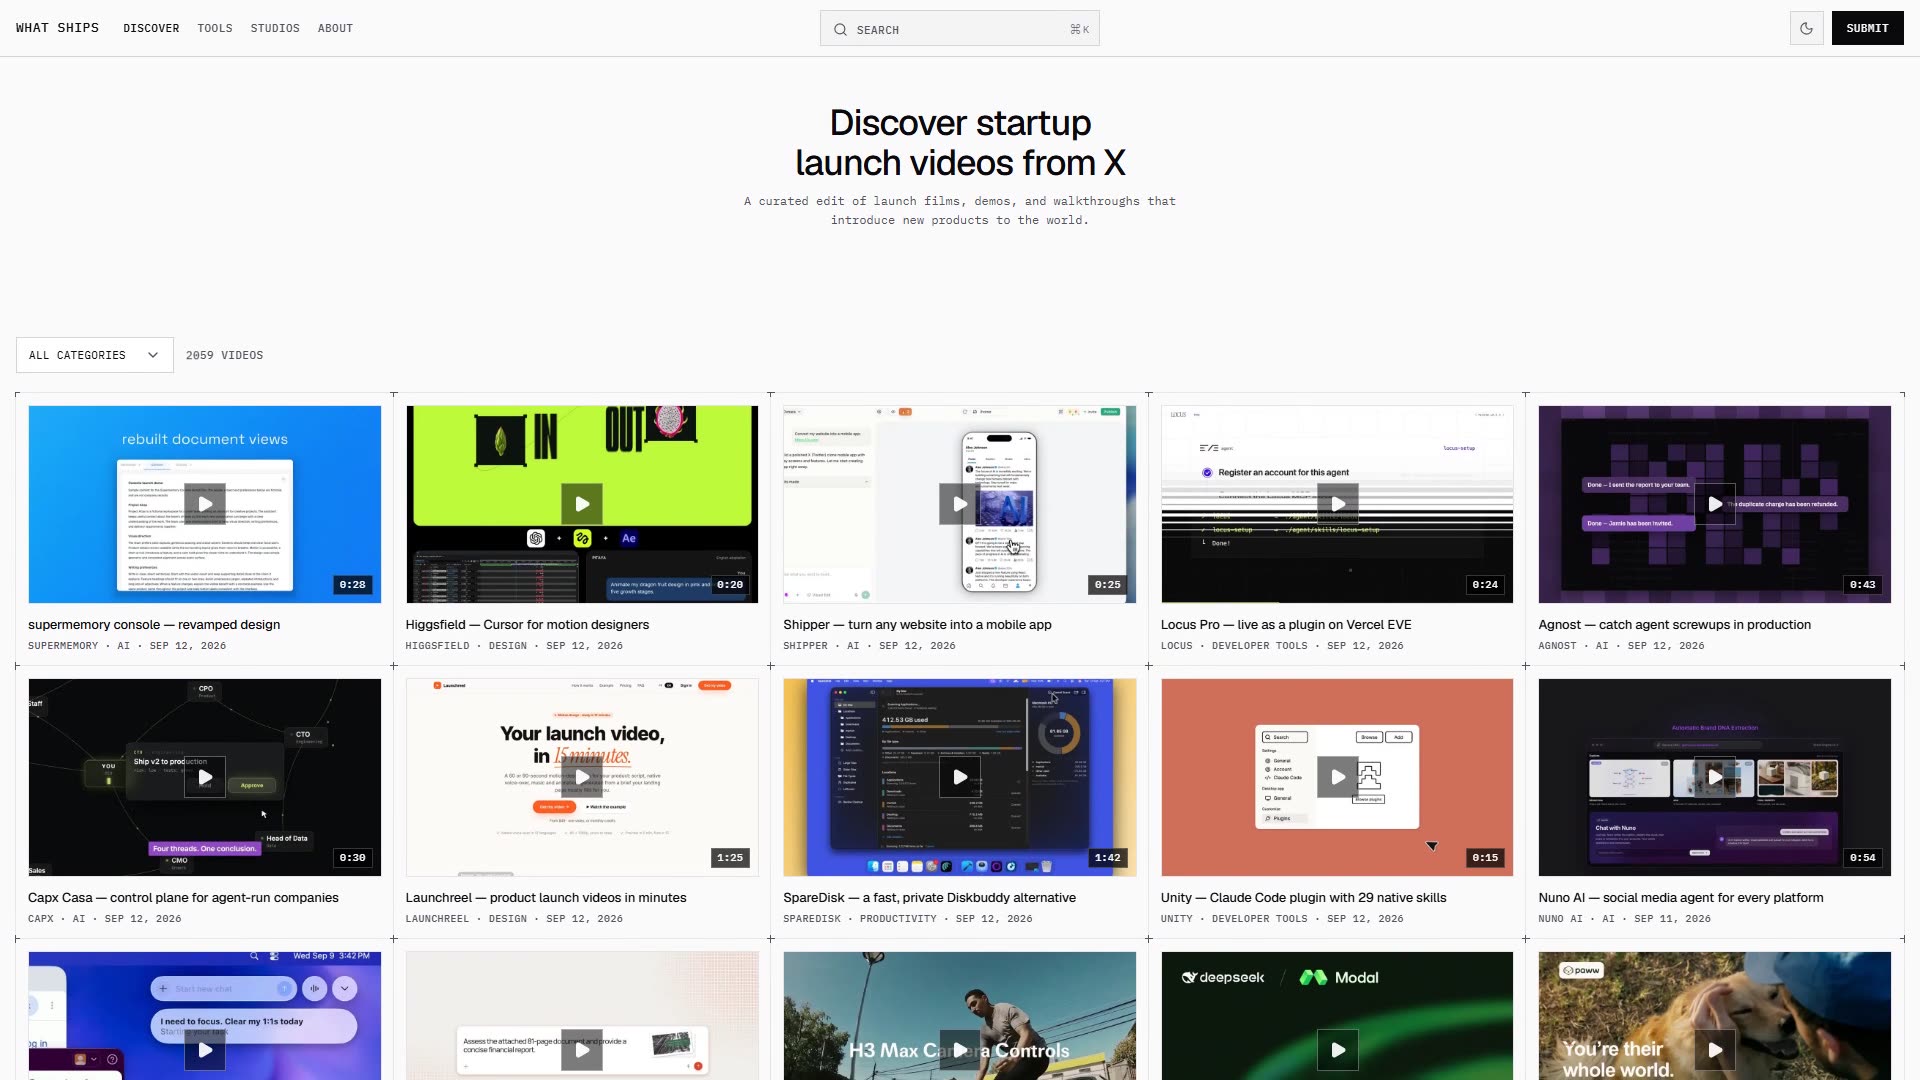Play the Higgsfield motion designers video
This screenshot has width=1920, height=1080.
pyautogui.click(x=582, y=504)
